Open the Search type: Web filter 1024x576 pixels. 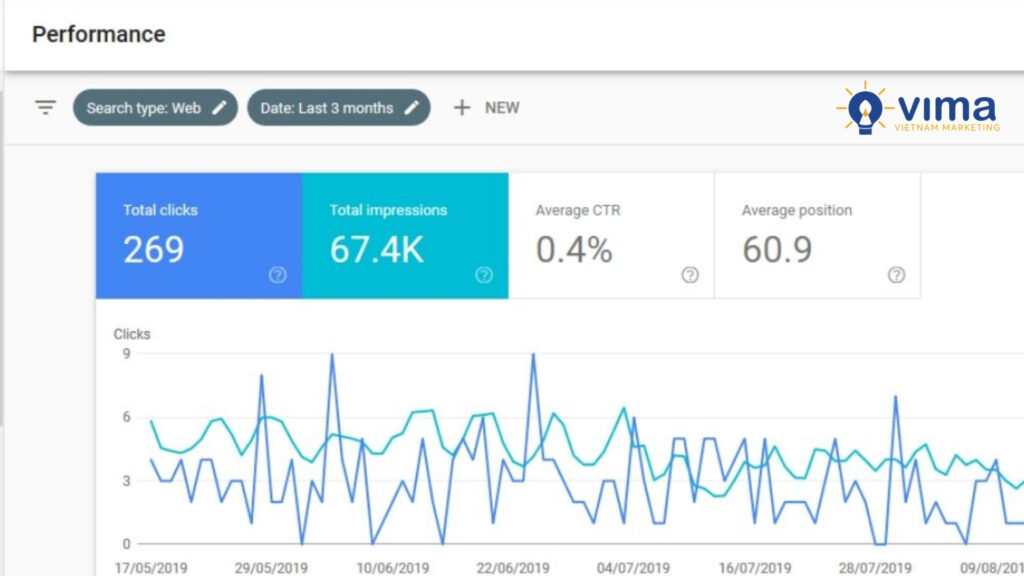click(x=143, y=108)
